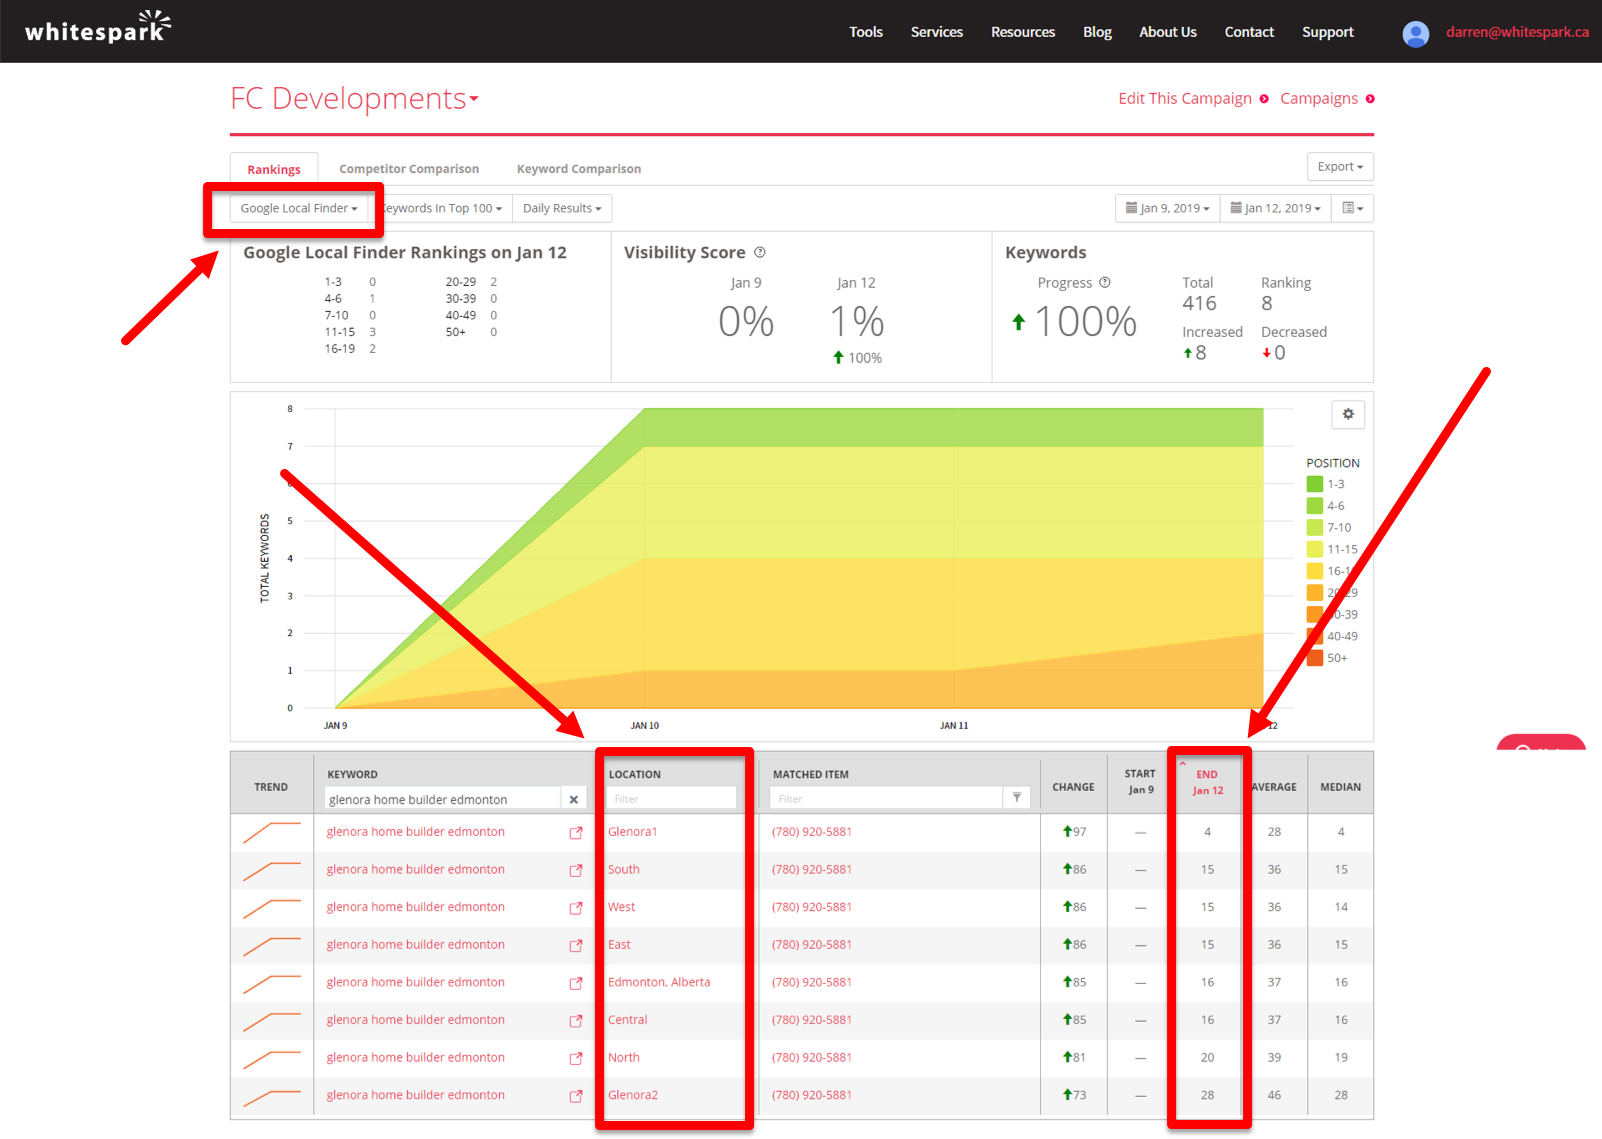Open external link icon for Glenora1 row

click(576, 832)
